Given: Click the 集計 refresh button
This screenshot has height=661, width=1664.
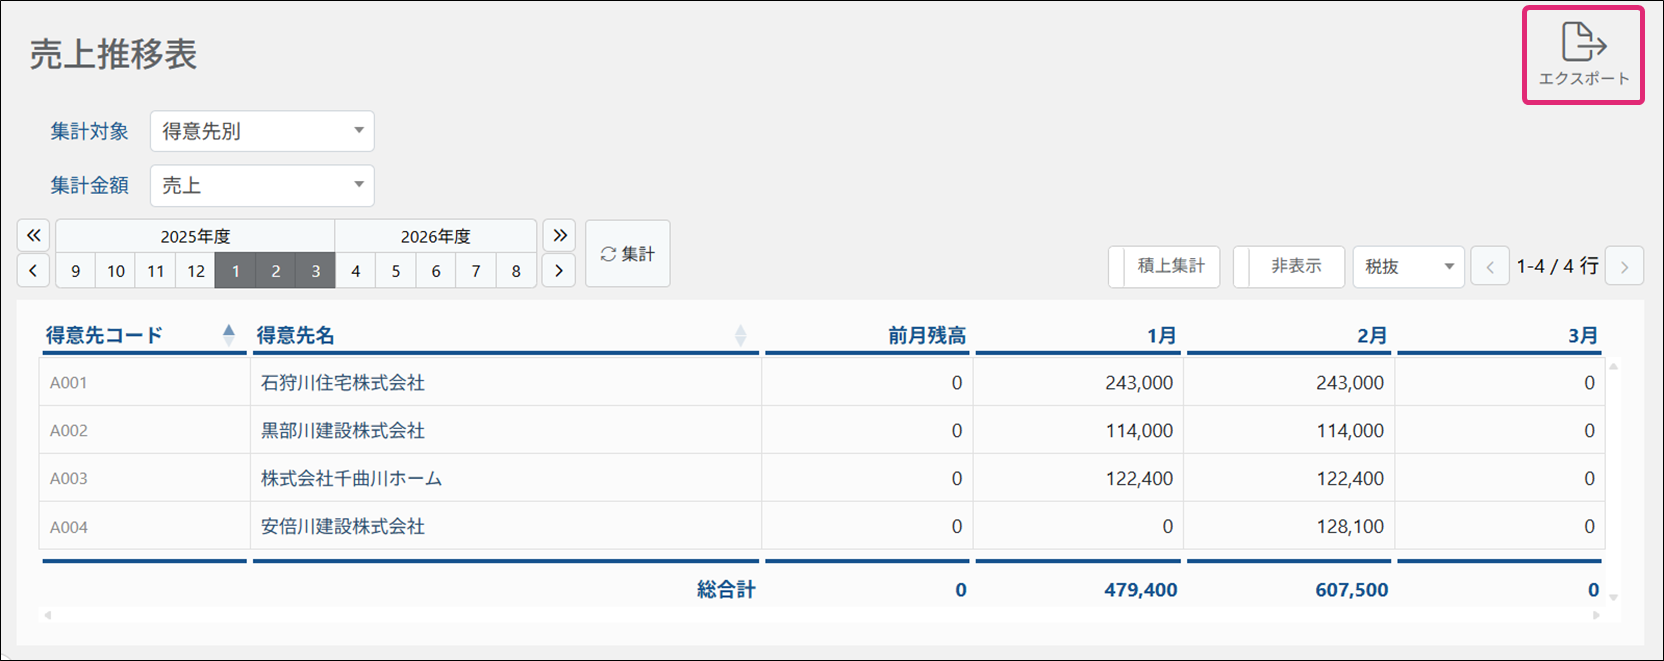Looking at the screenshot, I should point(627,254).
